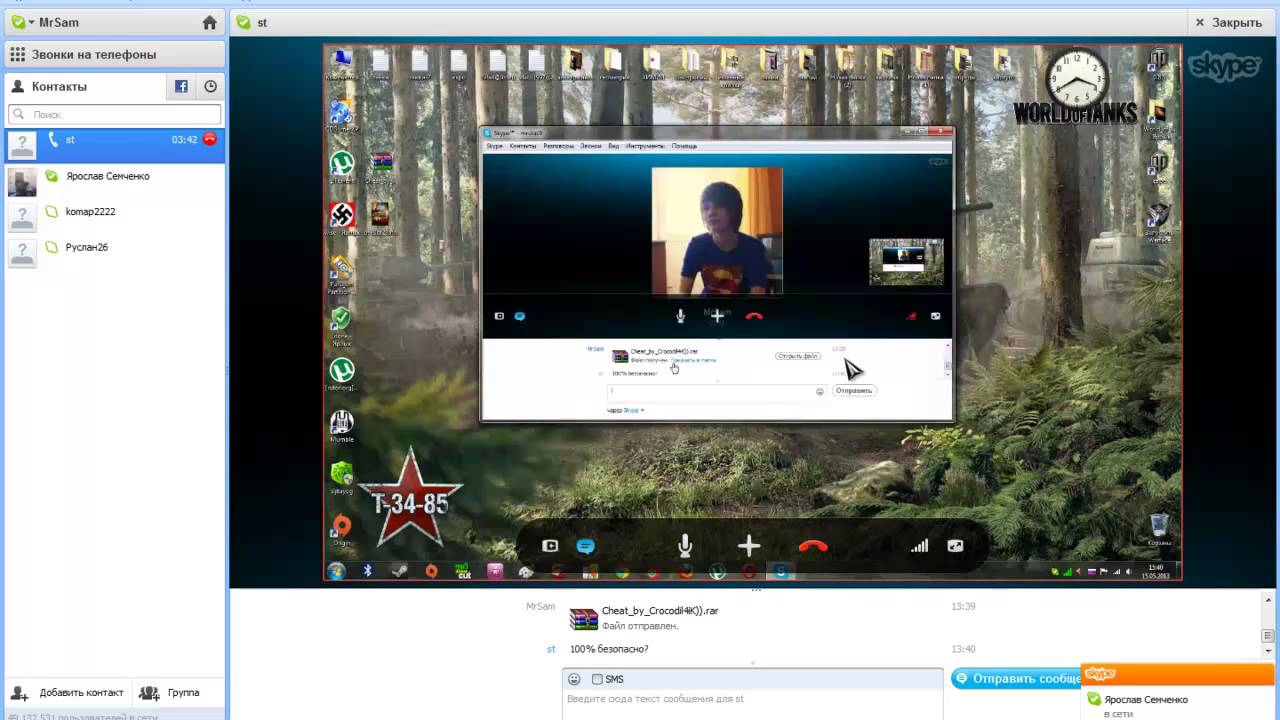Open Корзина recycle bin on shared desktop
Viewport: 1280px width, 720px height.
pyautogui.click(x=1159, y=528)
